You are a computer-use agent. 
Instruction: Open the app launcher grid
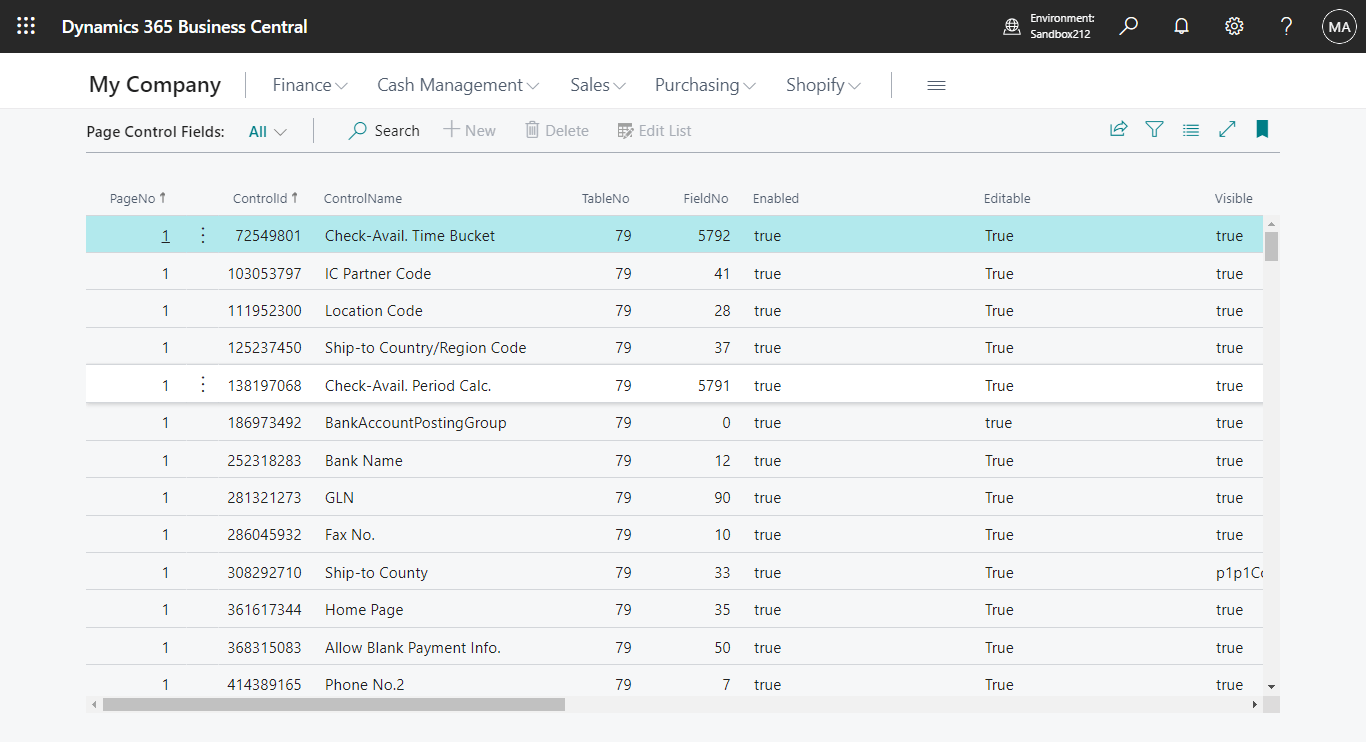pos(26,26)
